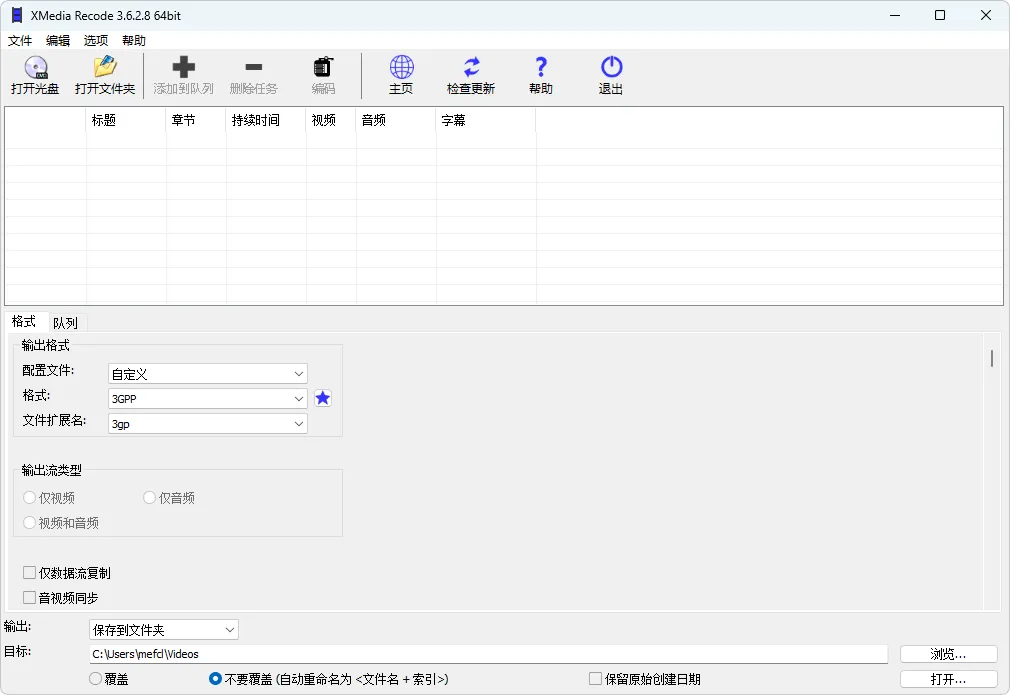The height and width of the screenshot is (695, 1010).
Task: Select the 视频和音频 radio button
Action: pos(29,522)
